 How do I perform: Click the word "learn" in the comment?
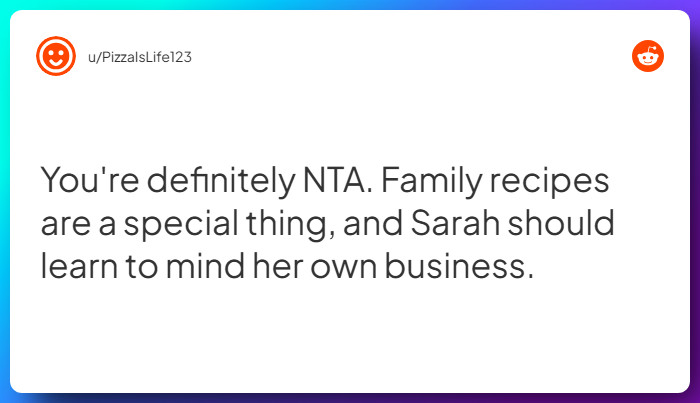(79, 267)
